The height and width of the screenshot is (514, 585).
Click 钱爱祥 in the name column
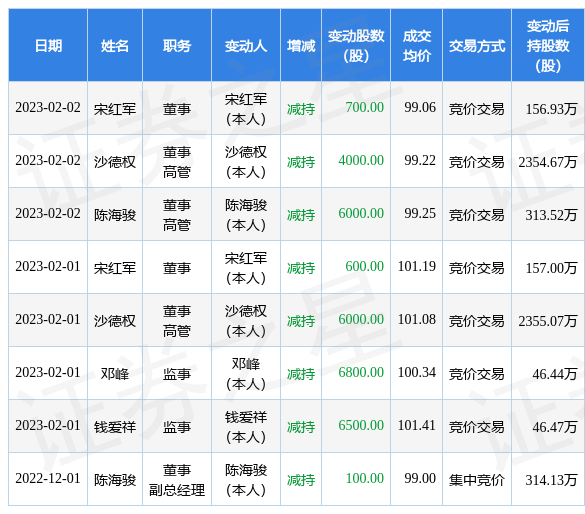tap(115, 426)
